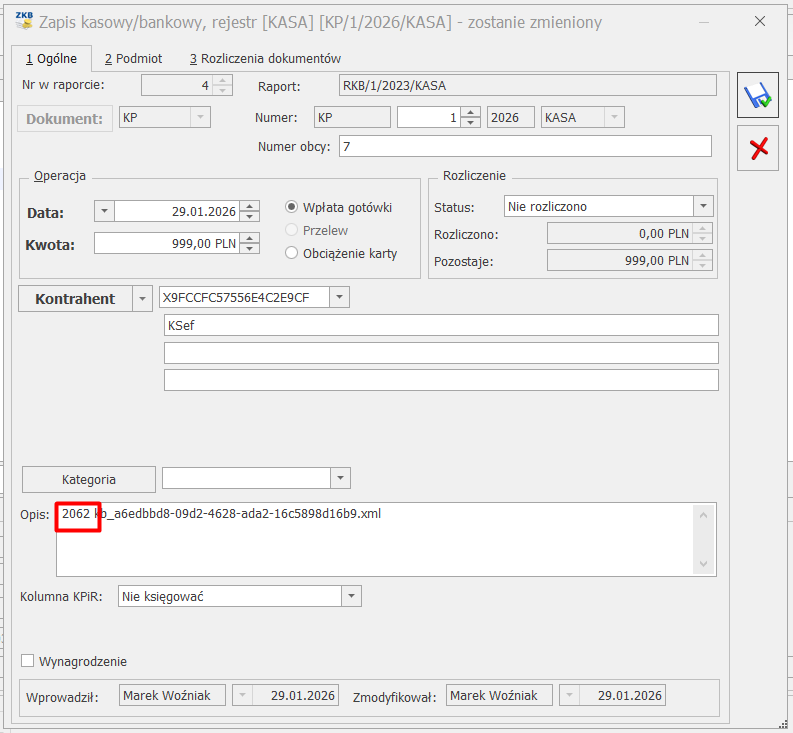
Task: Enable the Wynagrodzenie checkbox
Action: (28, 661)
